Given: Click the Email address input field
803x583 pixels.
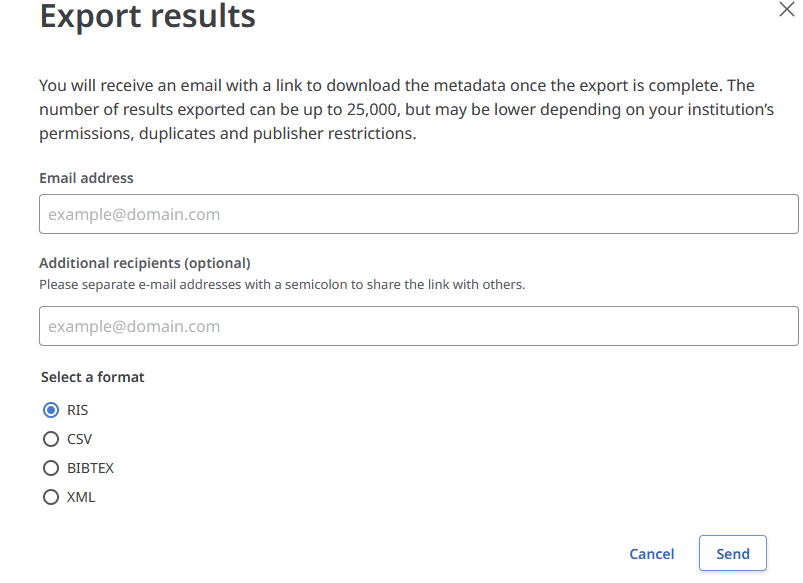Looking at the screenshot, I should pos(418,214).
